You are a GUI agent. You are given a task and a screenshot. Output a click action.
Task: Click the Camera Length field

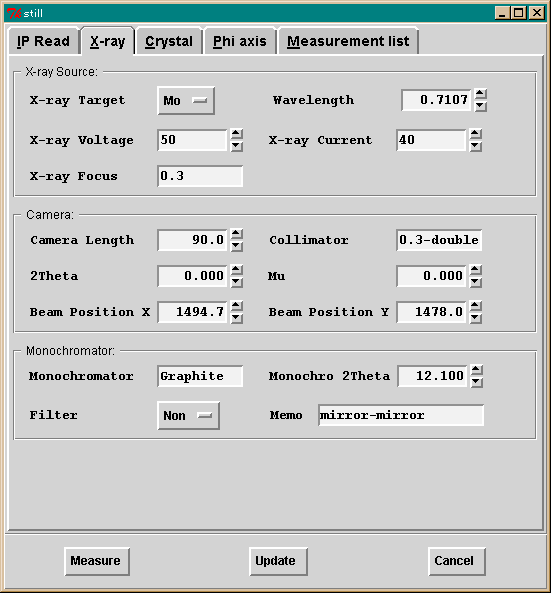tap(192, 240)
